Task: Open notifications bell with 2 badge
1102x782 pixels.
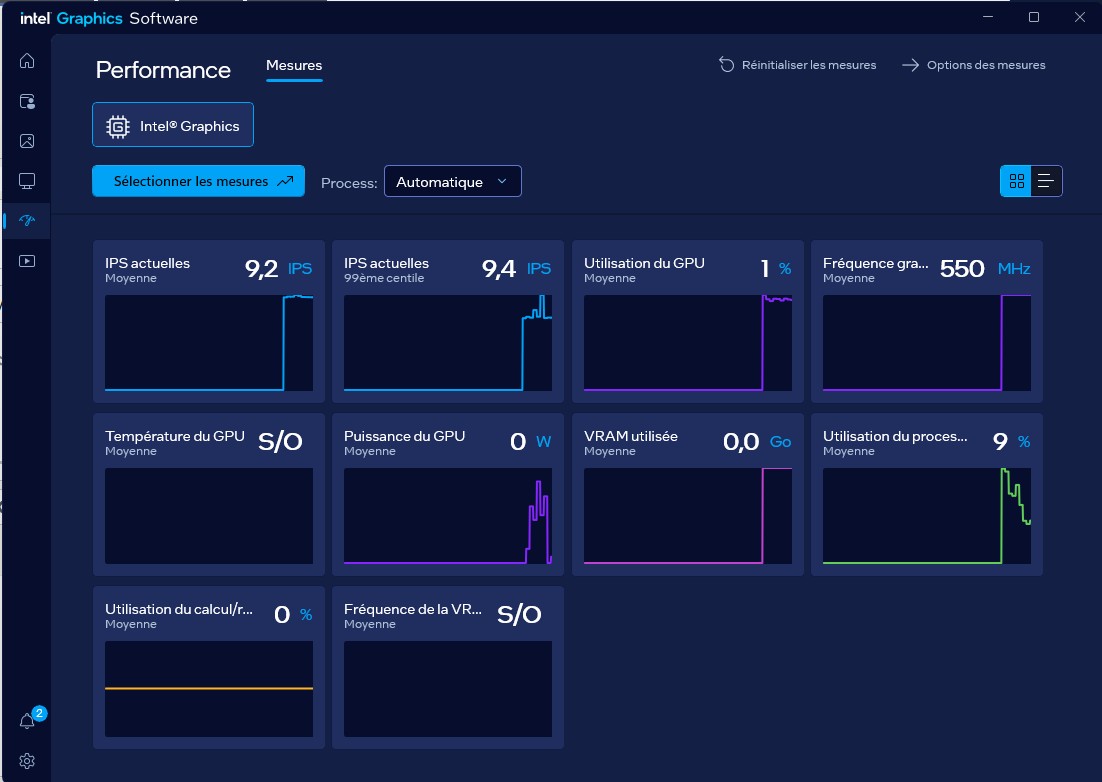Action: (28, 721)
